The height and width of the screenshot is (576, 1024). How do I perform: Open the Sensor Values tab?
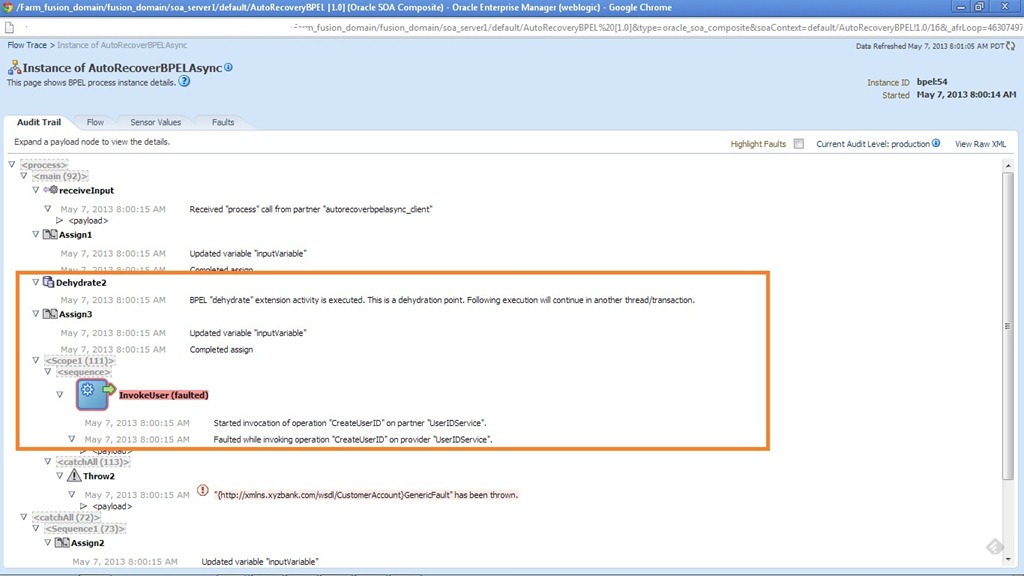click(155, 122)
